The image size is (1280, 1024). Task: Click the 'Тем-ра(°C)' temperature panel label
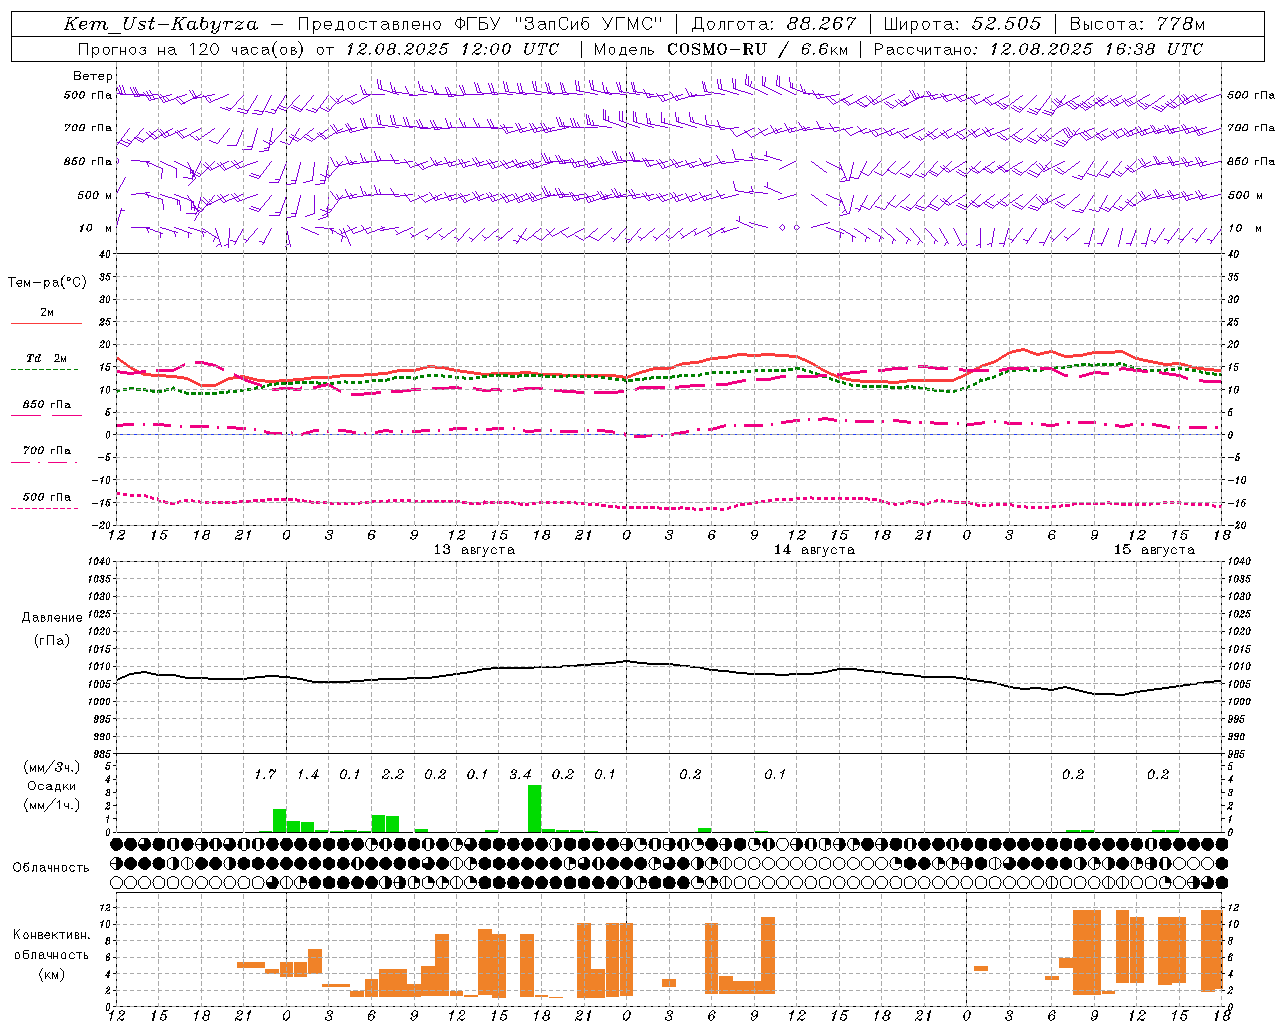[47, 283]
